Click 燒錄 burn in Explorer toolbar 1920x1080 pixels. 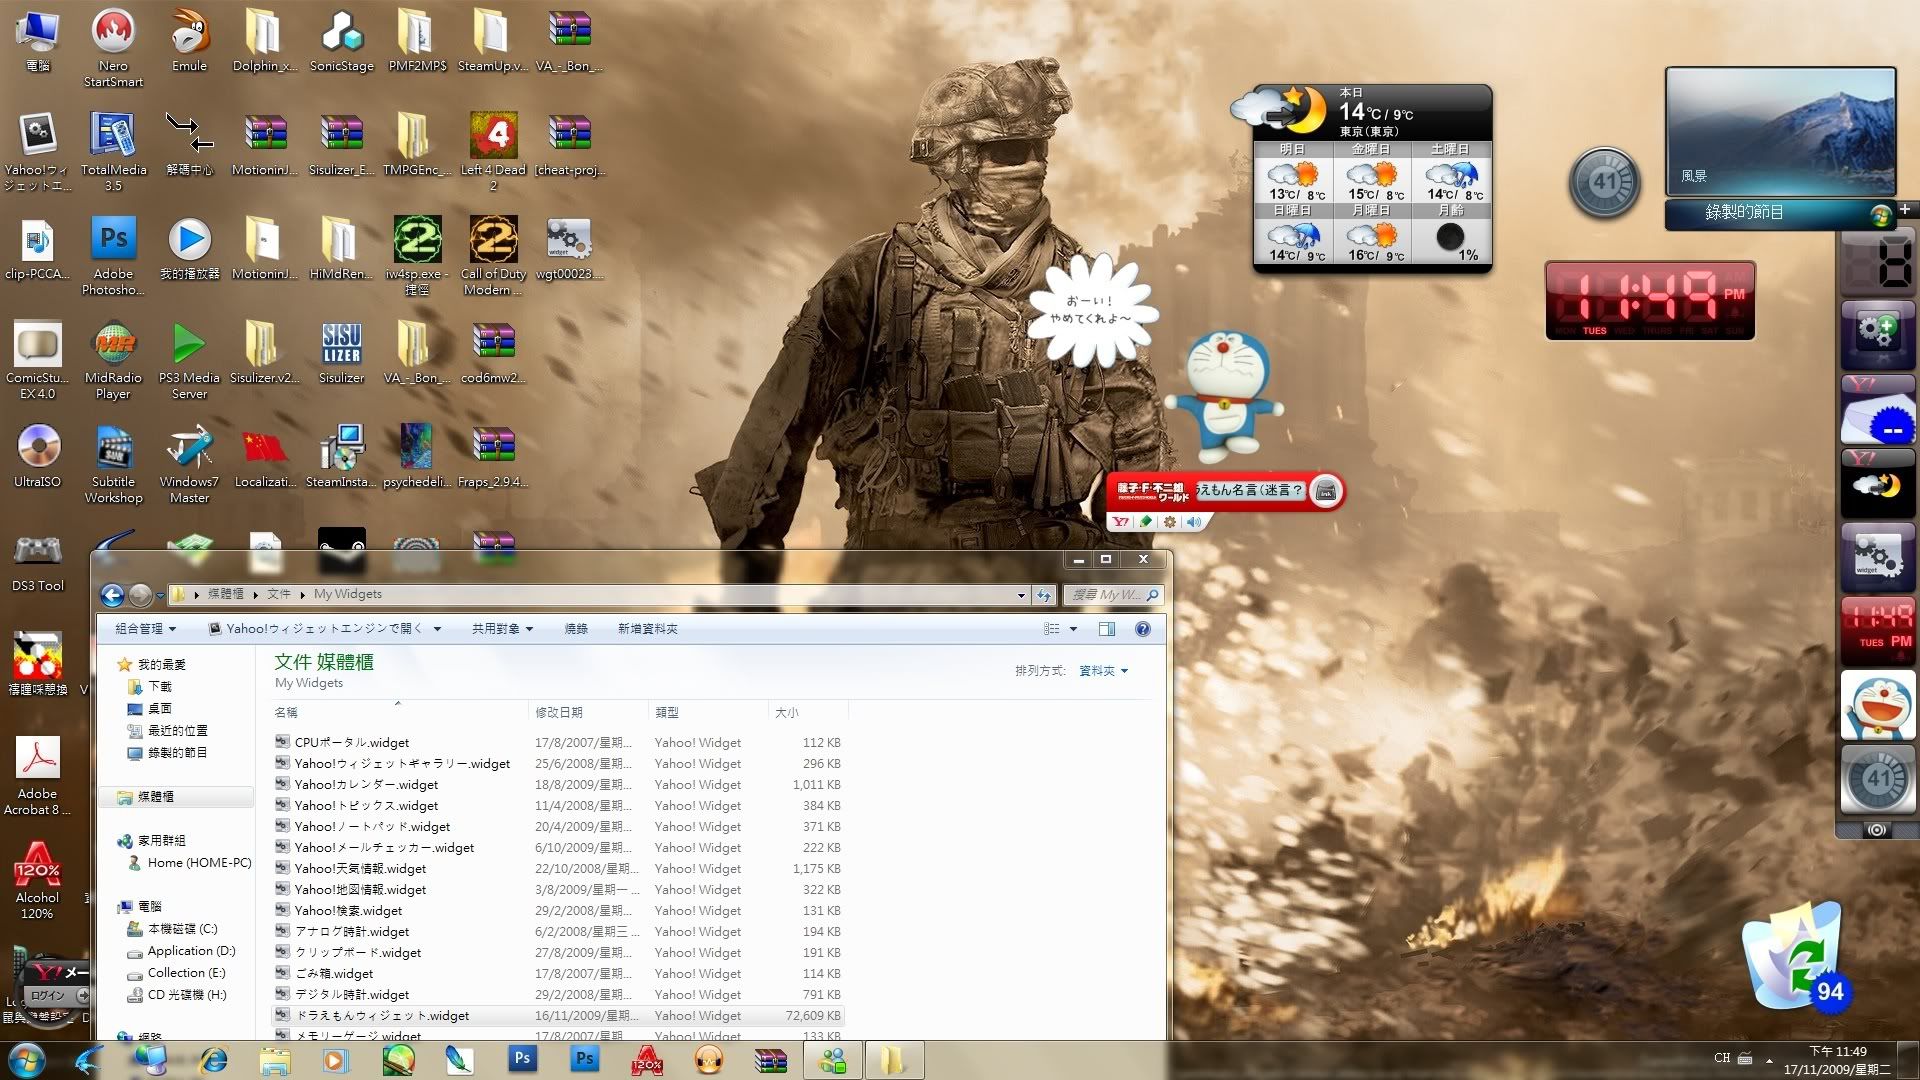coord(576,629)
